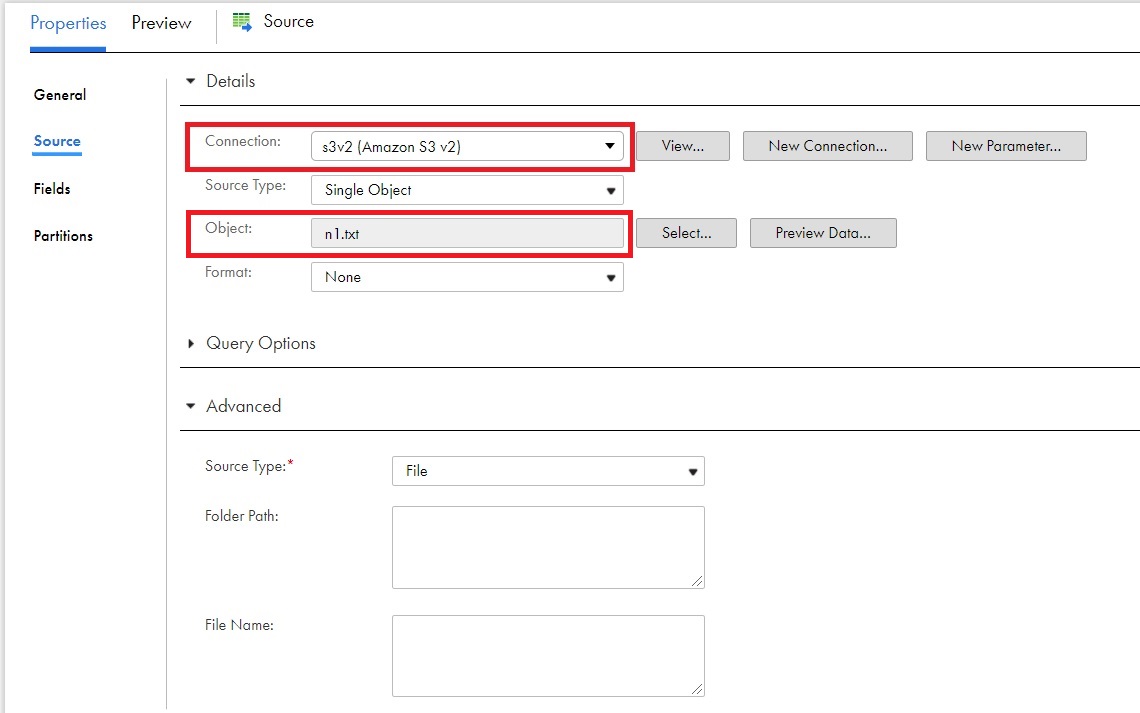The height and width of the screenshot is (713, 1140).
Task: Click the Format: label
Action: coord(228,273)
